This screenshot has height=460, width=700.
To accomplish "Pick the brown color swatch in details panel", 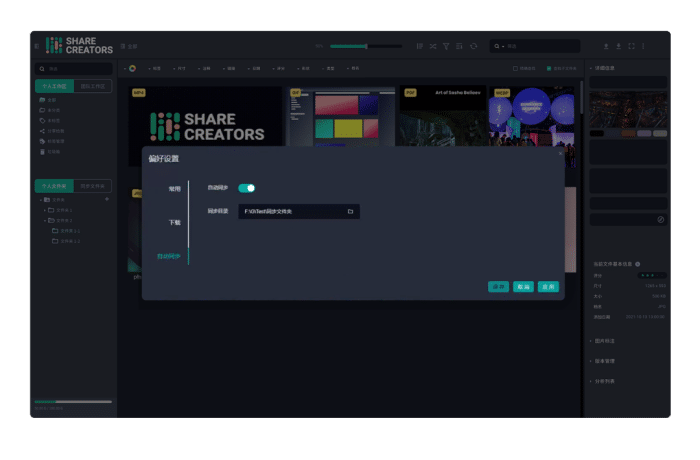I will 628,134.
